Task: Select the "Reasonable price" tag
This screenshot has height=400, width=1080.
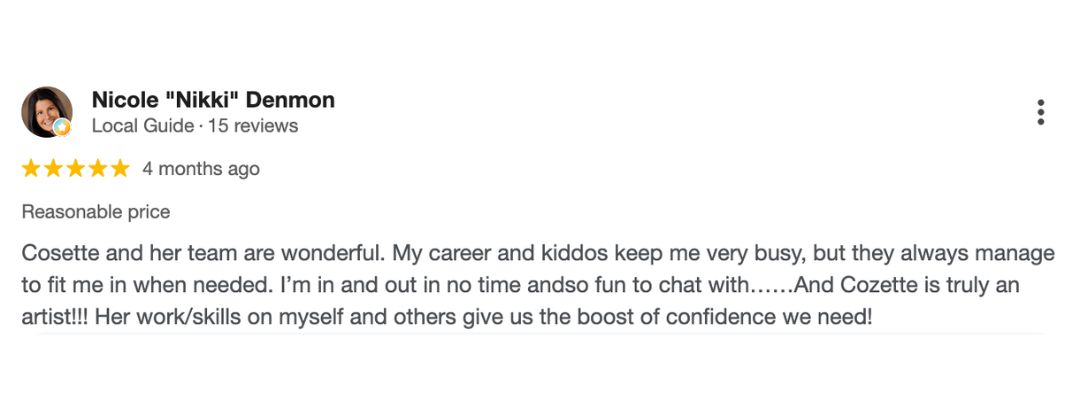Action: coord(96,212)
